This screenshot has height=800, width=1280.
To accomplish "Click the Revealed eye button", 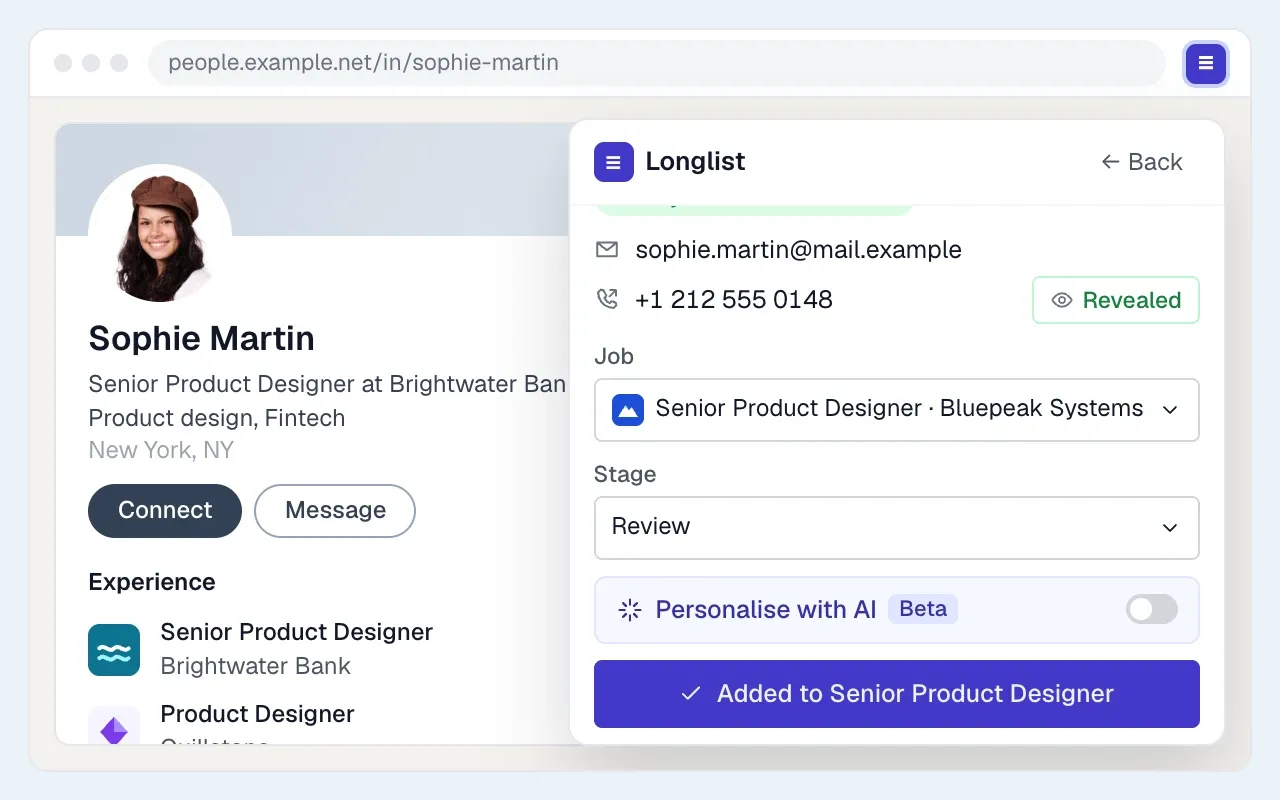I will tap(1116, 300).
